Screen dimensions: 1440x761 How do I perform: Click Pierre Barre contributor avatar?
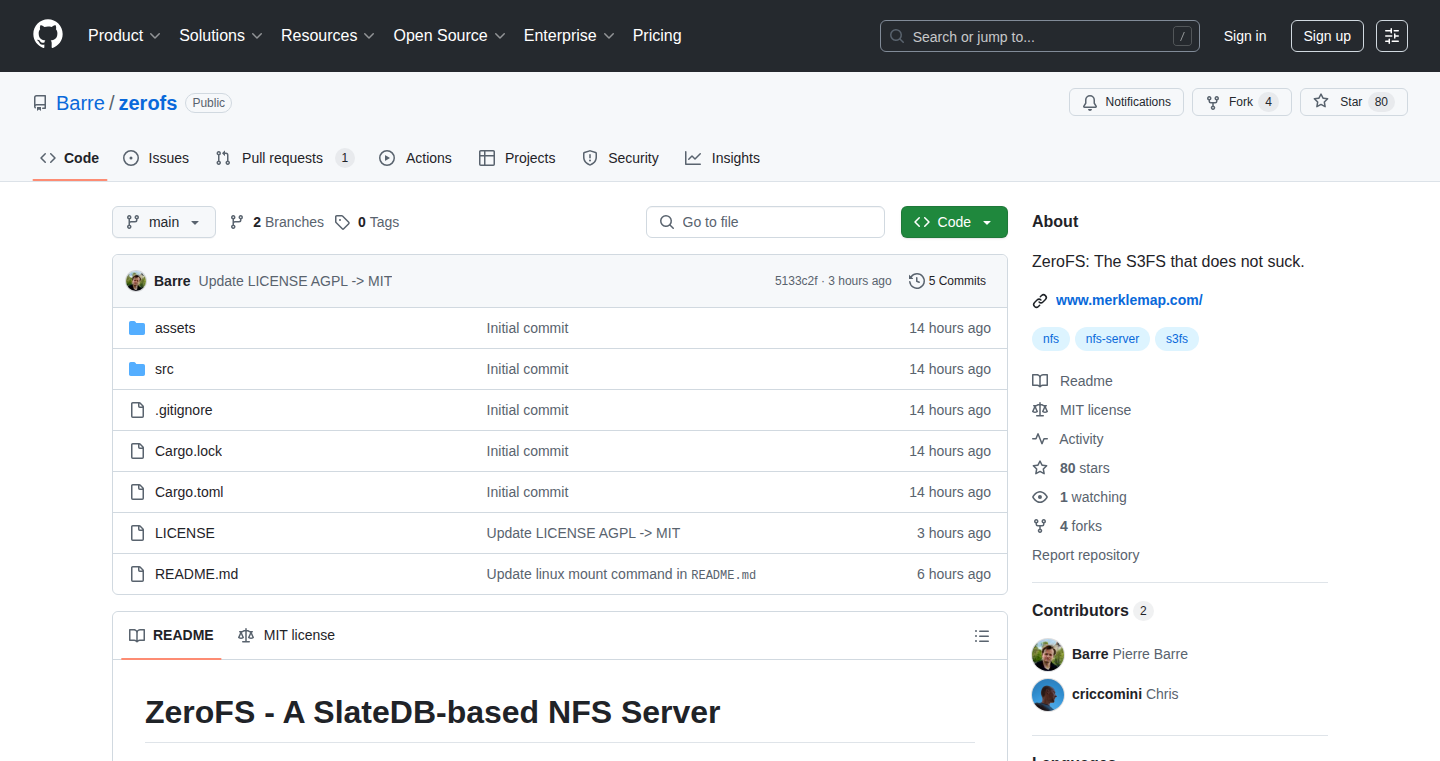(1048, 654)
